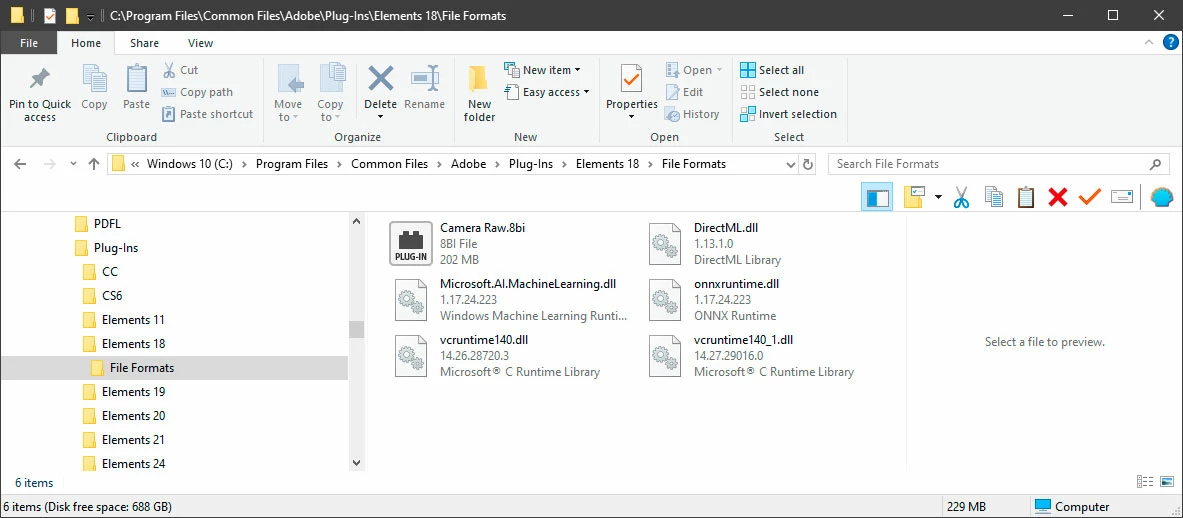Click navigation pane scroll down arrow
Screen dimensions: 1183x518
point(357,462)
